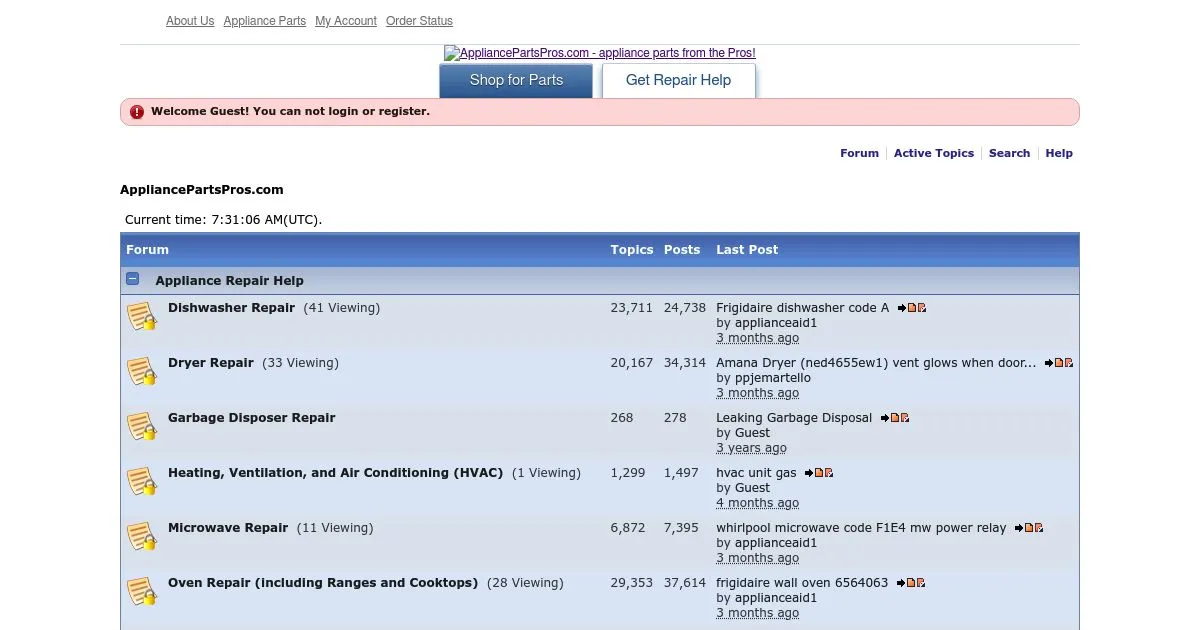
Task: Open Oven Repair (including Ranges and Cooktops) forum
Action: (x=323, y=583)
